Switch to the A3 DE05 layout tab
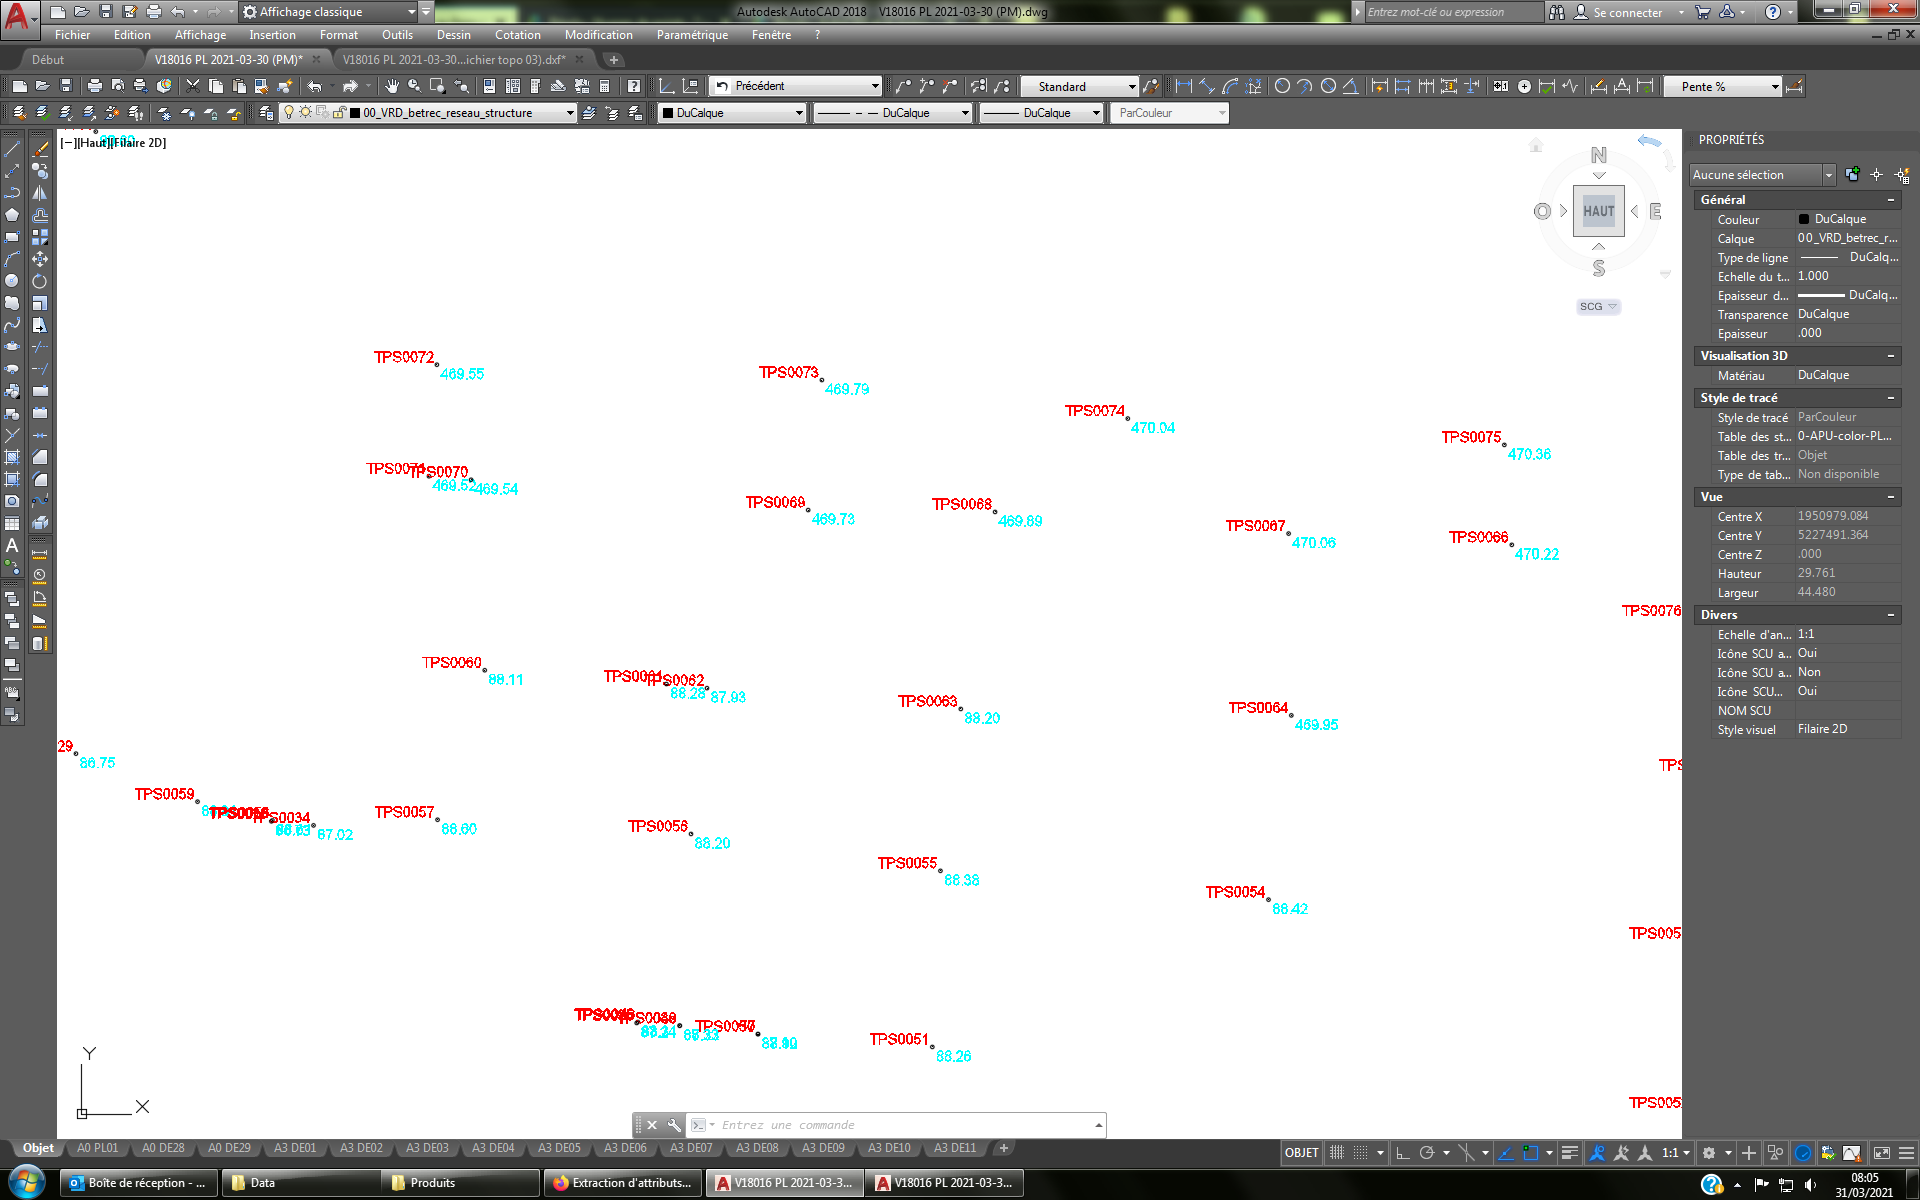1920x1200 pixels. point(558,1148)
